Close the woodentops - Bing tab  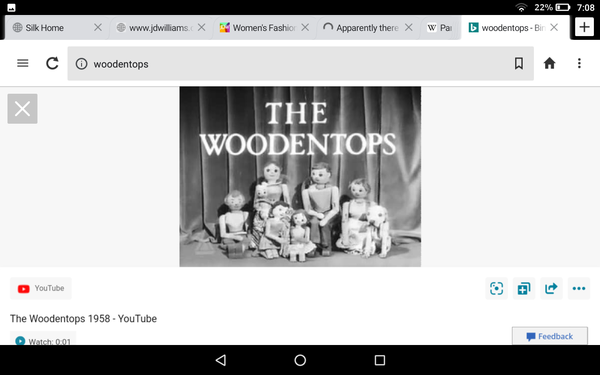click(554, 27)
